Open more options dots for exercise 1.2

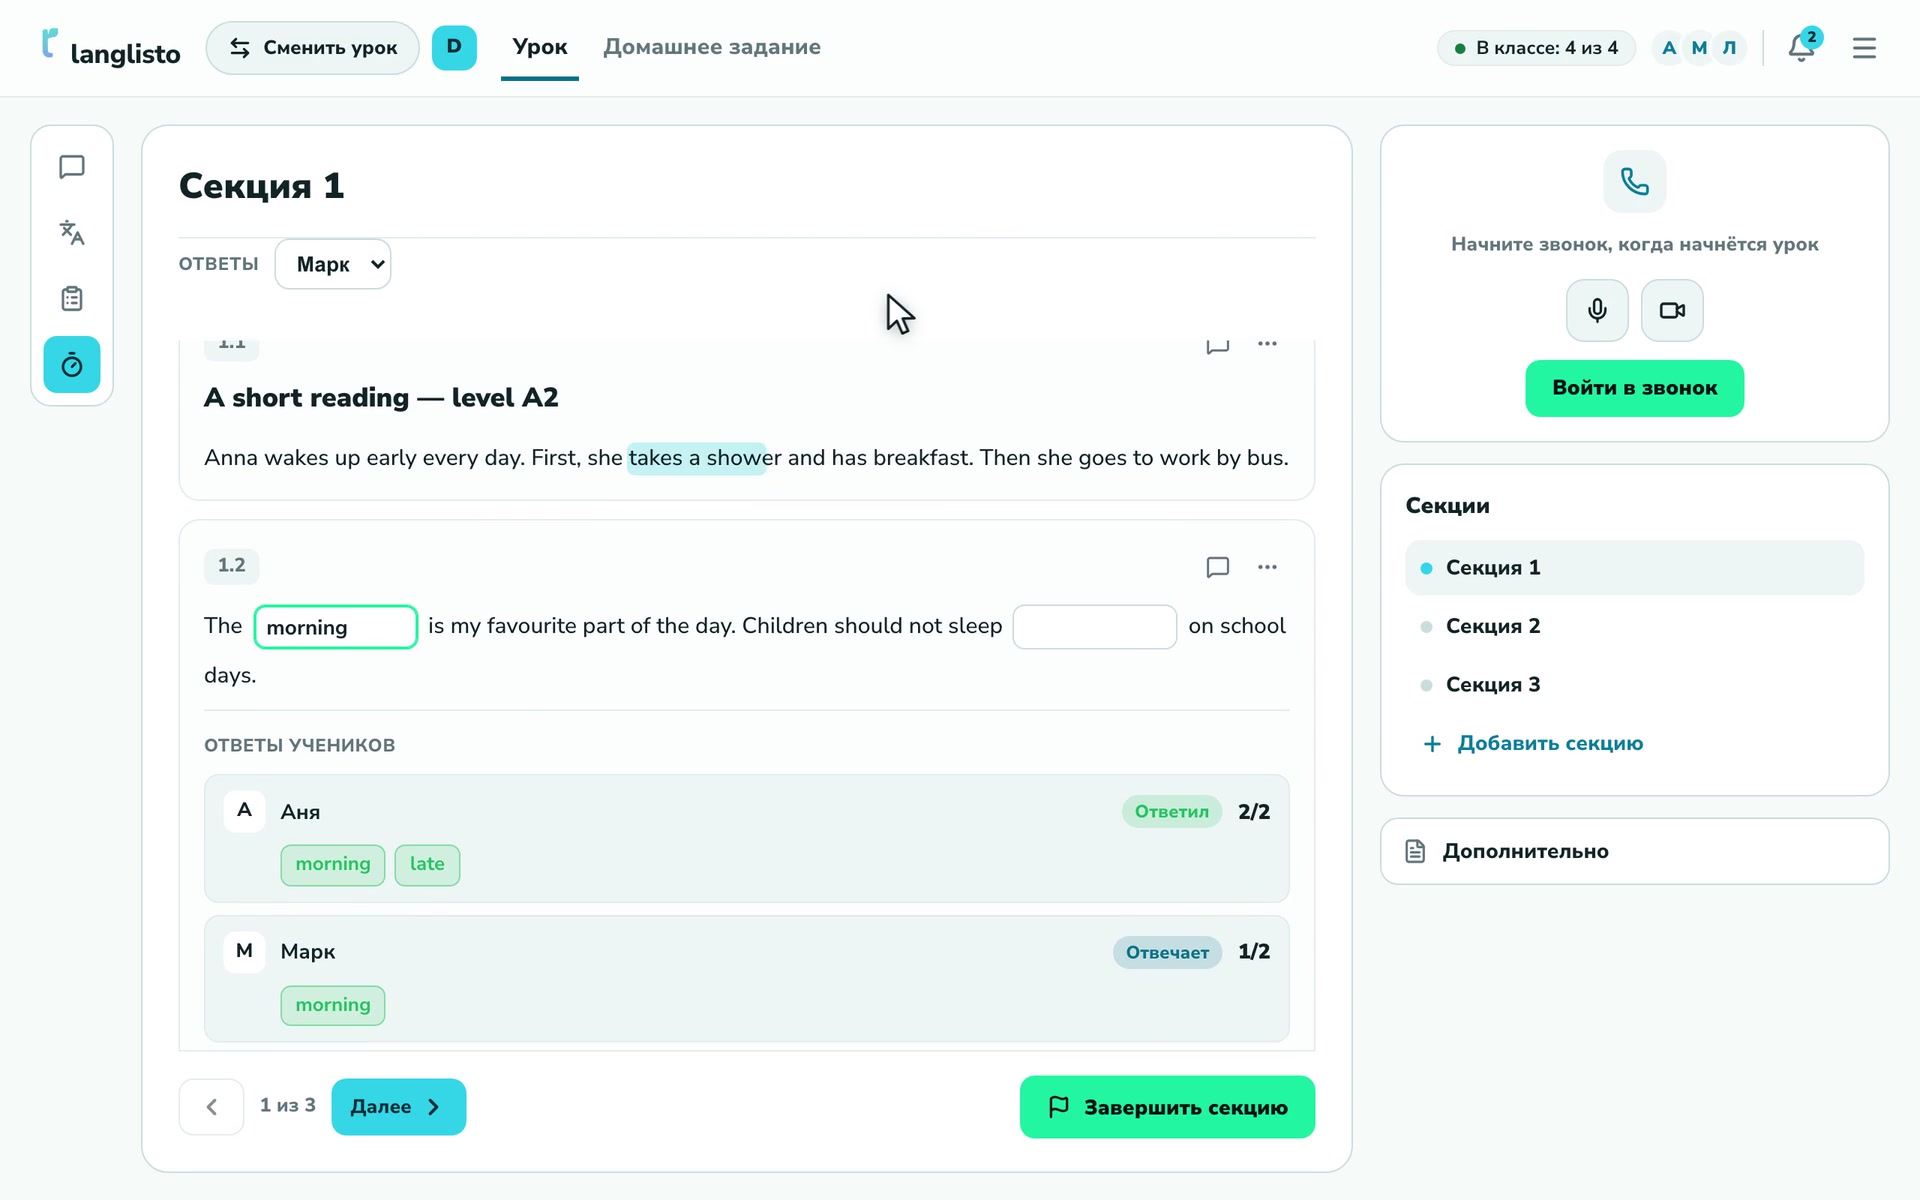1267,567
